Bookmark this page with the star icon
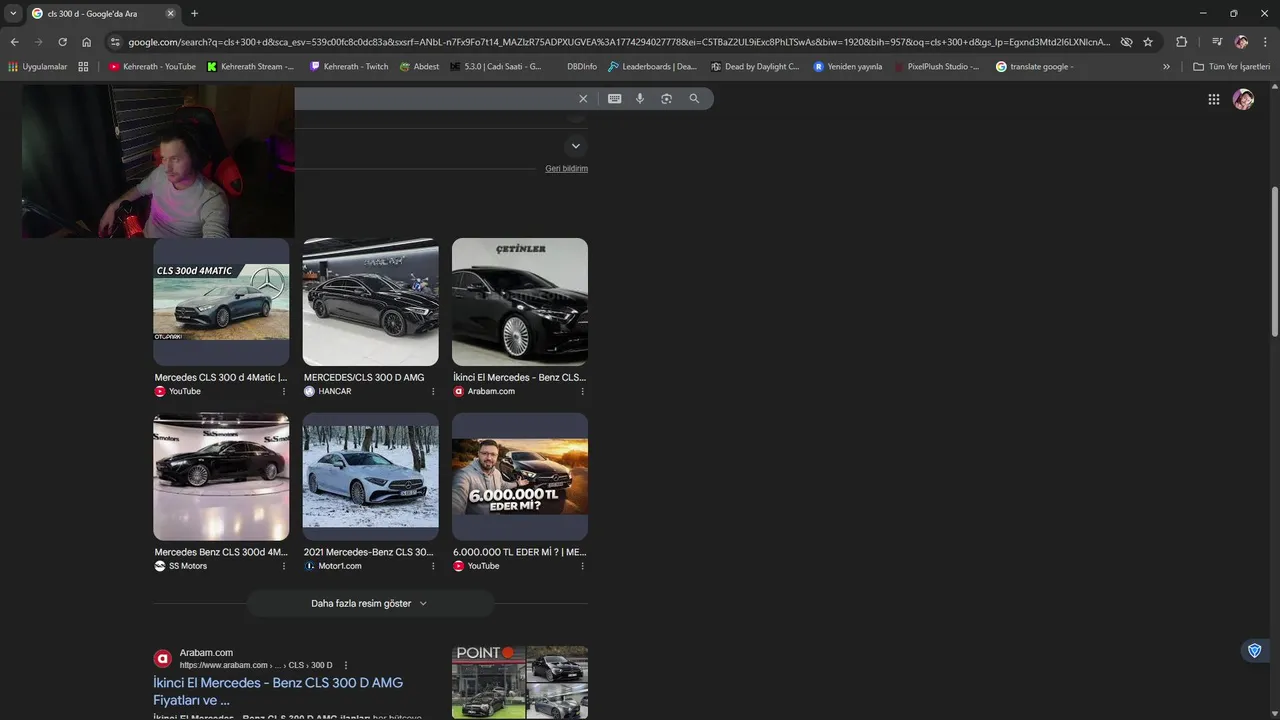Screen dimensions: 1280x720 1148,42
